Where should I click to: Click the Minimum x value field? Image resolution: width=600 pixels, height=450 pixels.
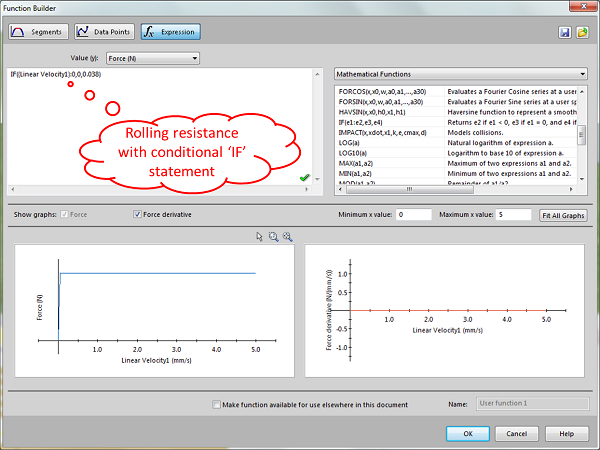[x=414, y=215]
